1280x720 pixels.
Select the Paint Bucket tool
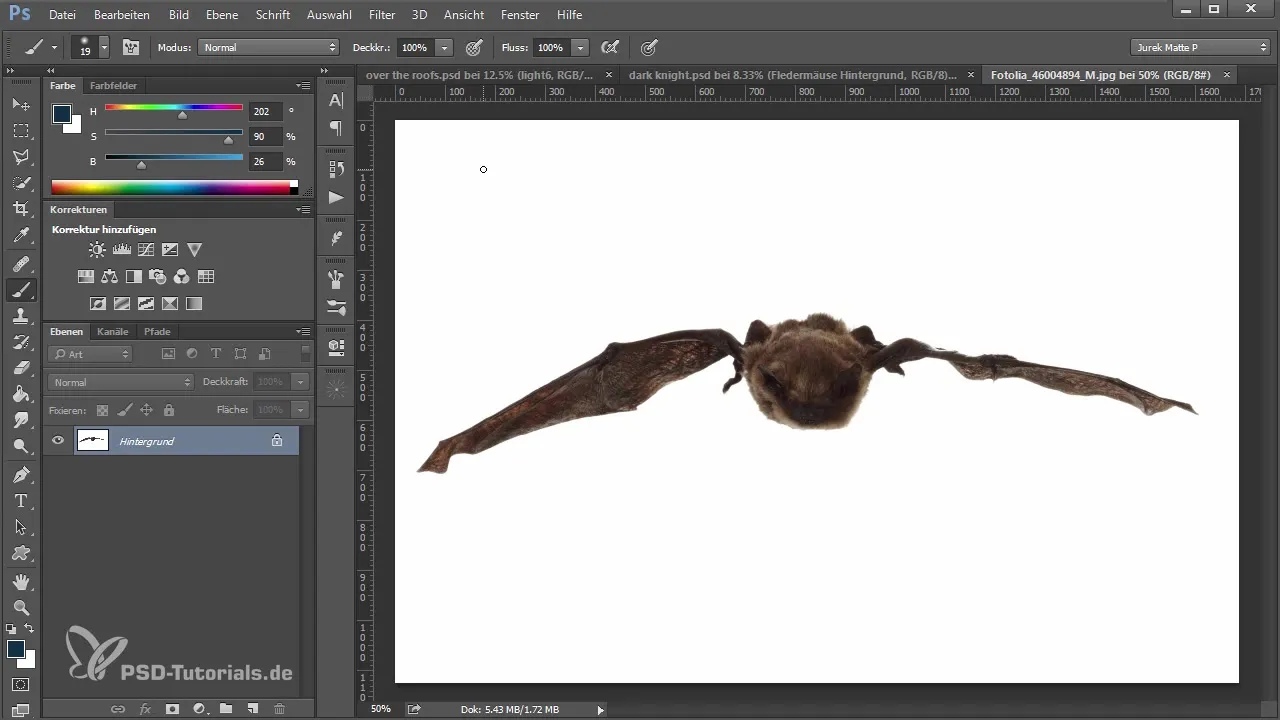pos(20,394)
